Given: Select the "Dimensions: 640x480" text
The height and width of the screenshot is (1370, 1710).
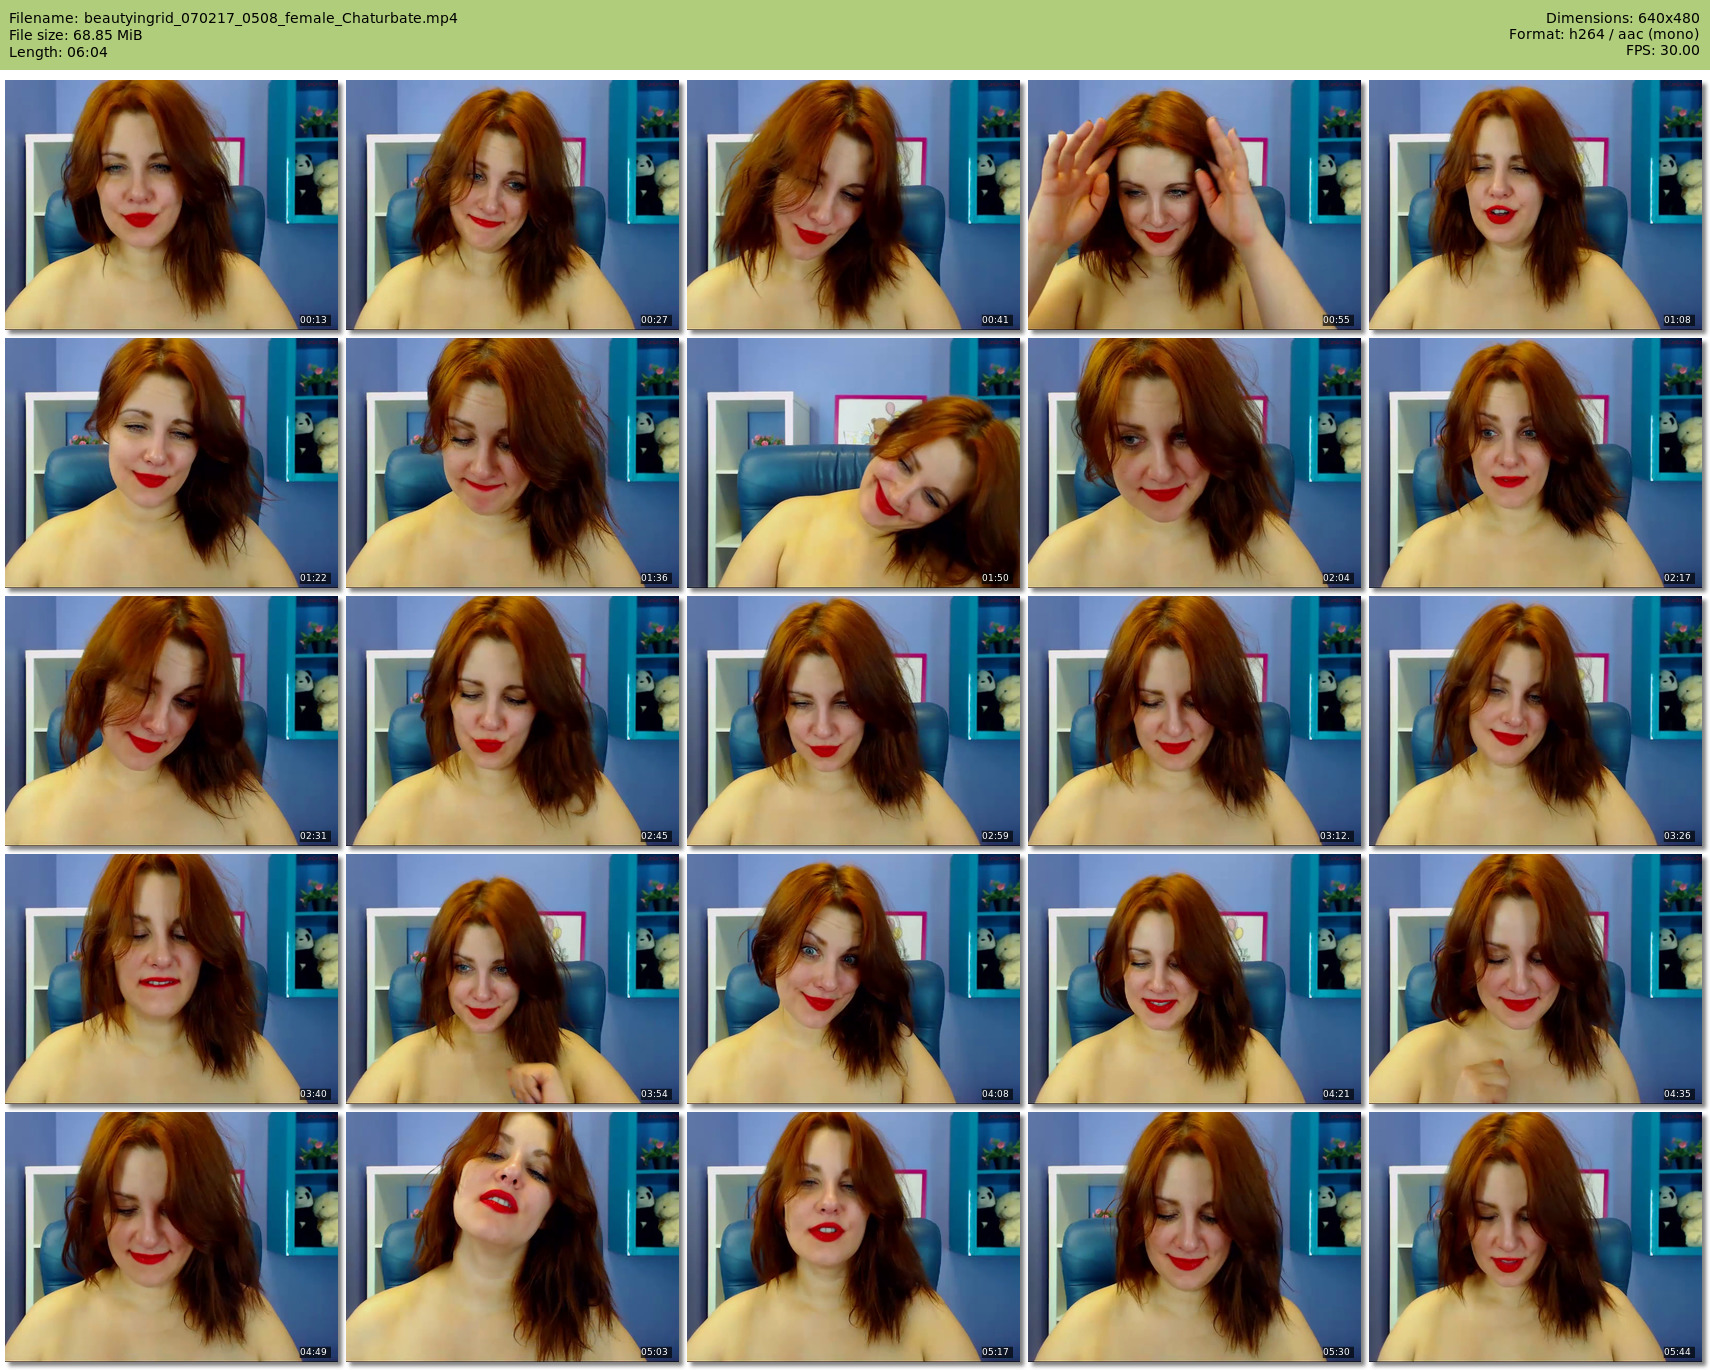Looking at the screenshot, I should [1622, 18].
